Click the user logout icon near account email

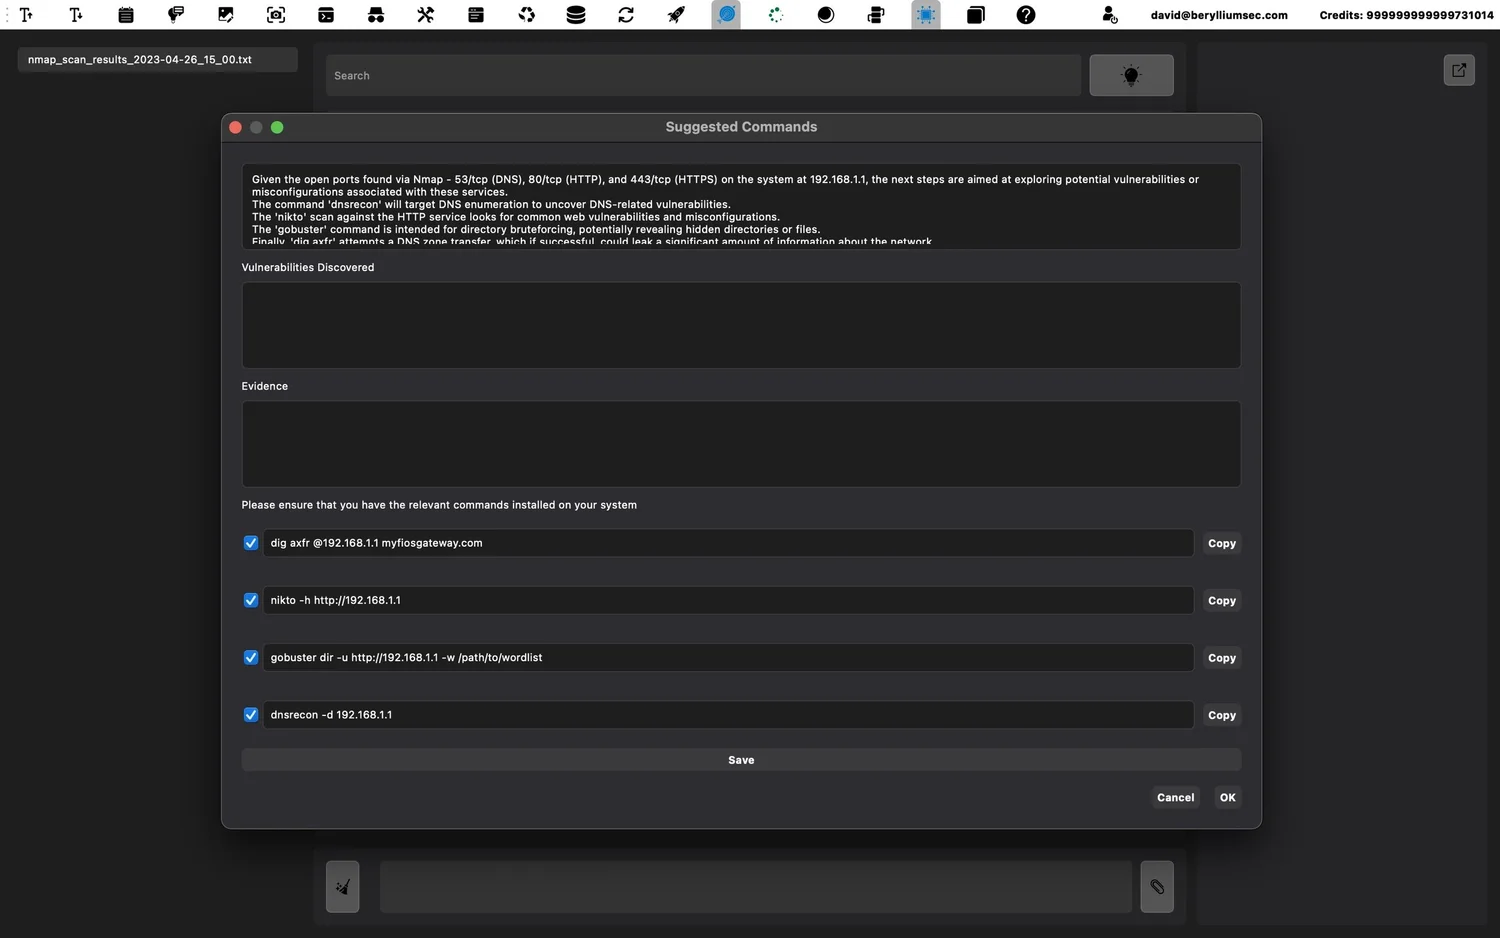[x=1108, y=15]
